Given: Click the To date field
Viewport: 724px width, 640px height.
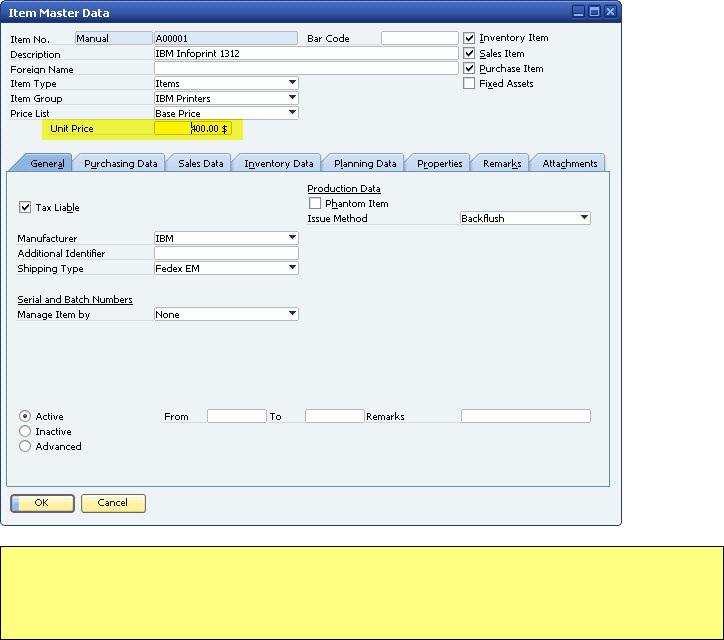Looking at the screenshot, I should pos(335,416).
